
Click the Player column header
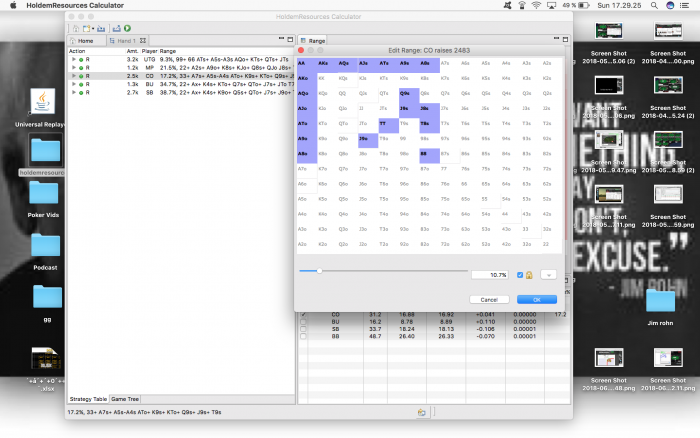click(150, 51)
